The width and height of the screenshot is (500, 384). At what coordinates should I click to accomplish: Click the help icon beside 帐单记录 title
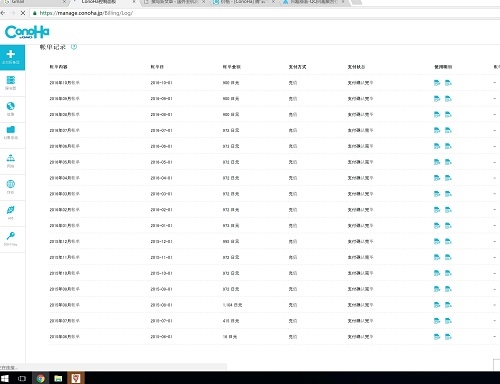click(74, 47)
